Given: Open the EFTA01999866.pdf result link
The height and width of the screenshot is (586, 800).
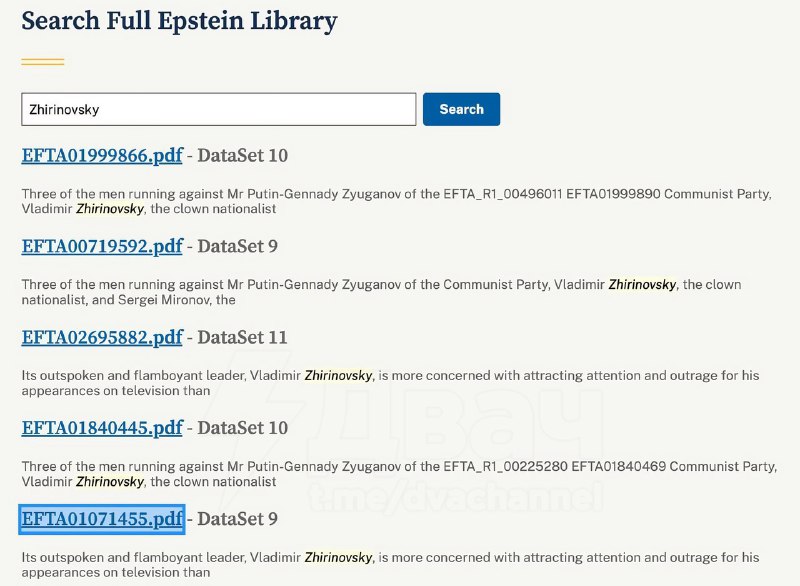Looking at the screenshot, I should (x=102, y=155).
